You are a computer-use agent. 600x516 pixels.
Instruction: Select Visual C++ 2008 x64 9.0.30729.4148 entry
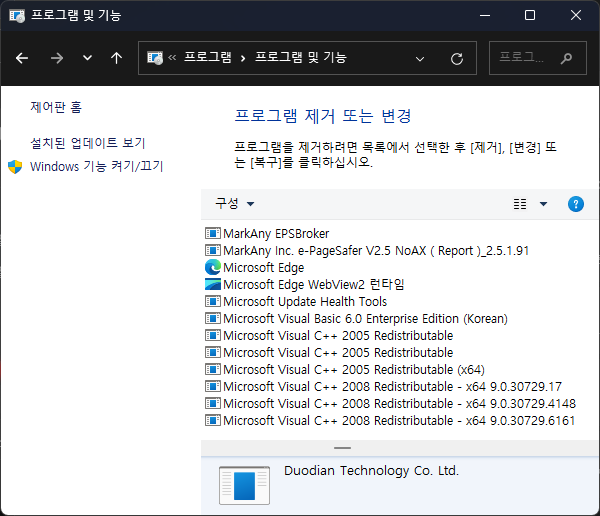point(390,403)
